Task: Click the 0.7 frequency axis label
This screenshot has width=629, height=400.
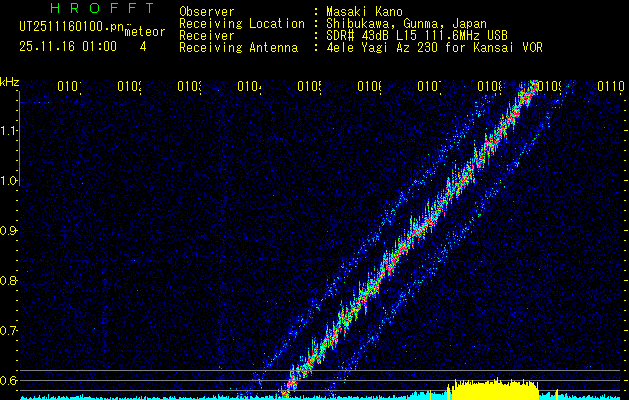Action: 8,331
